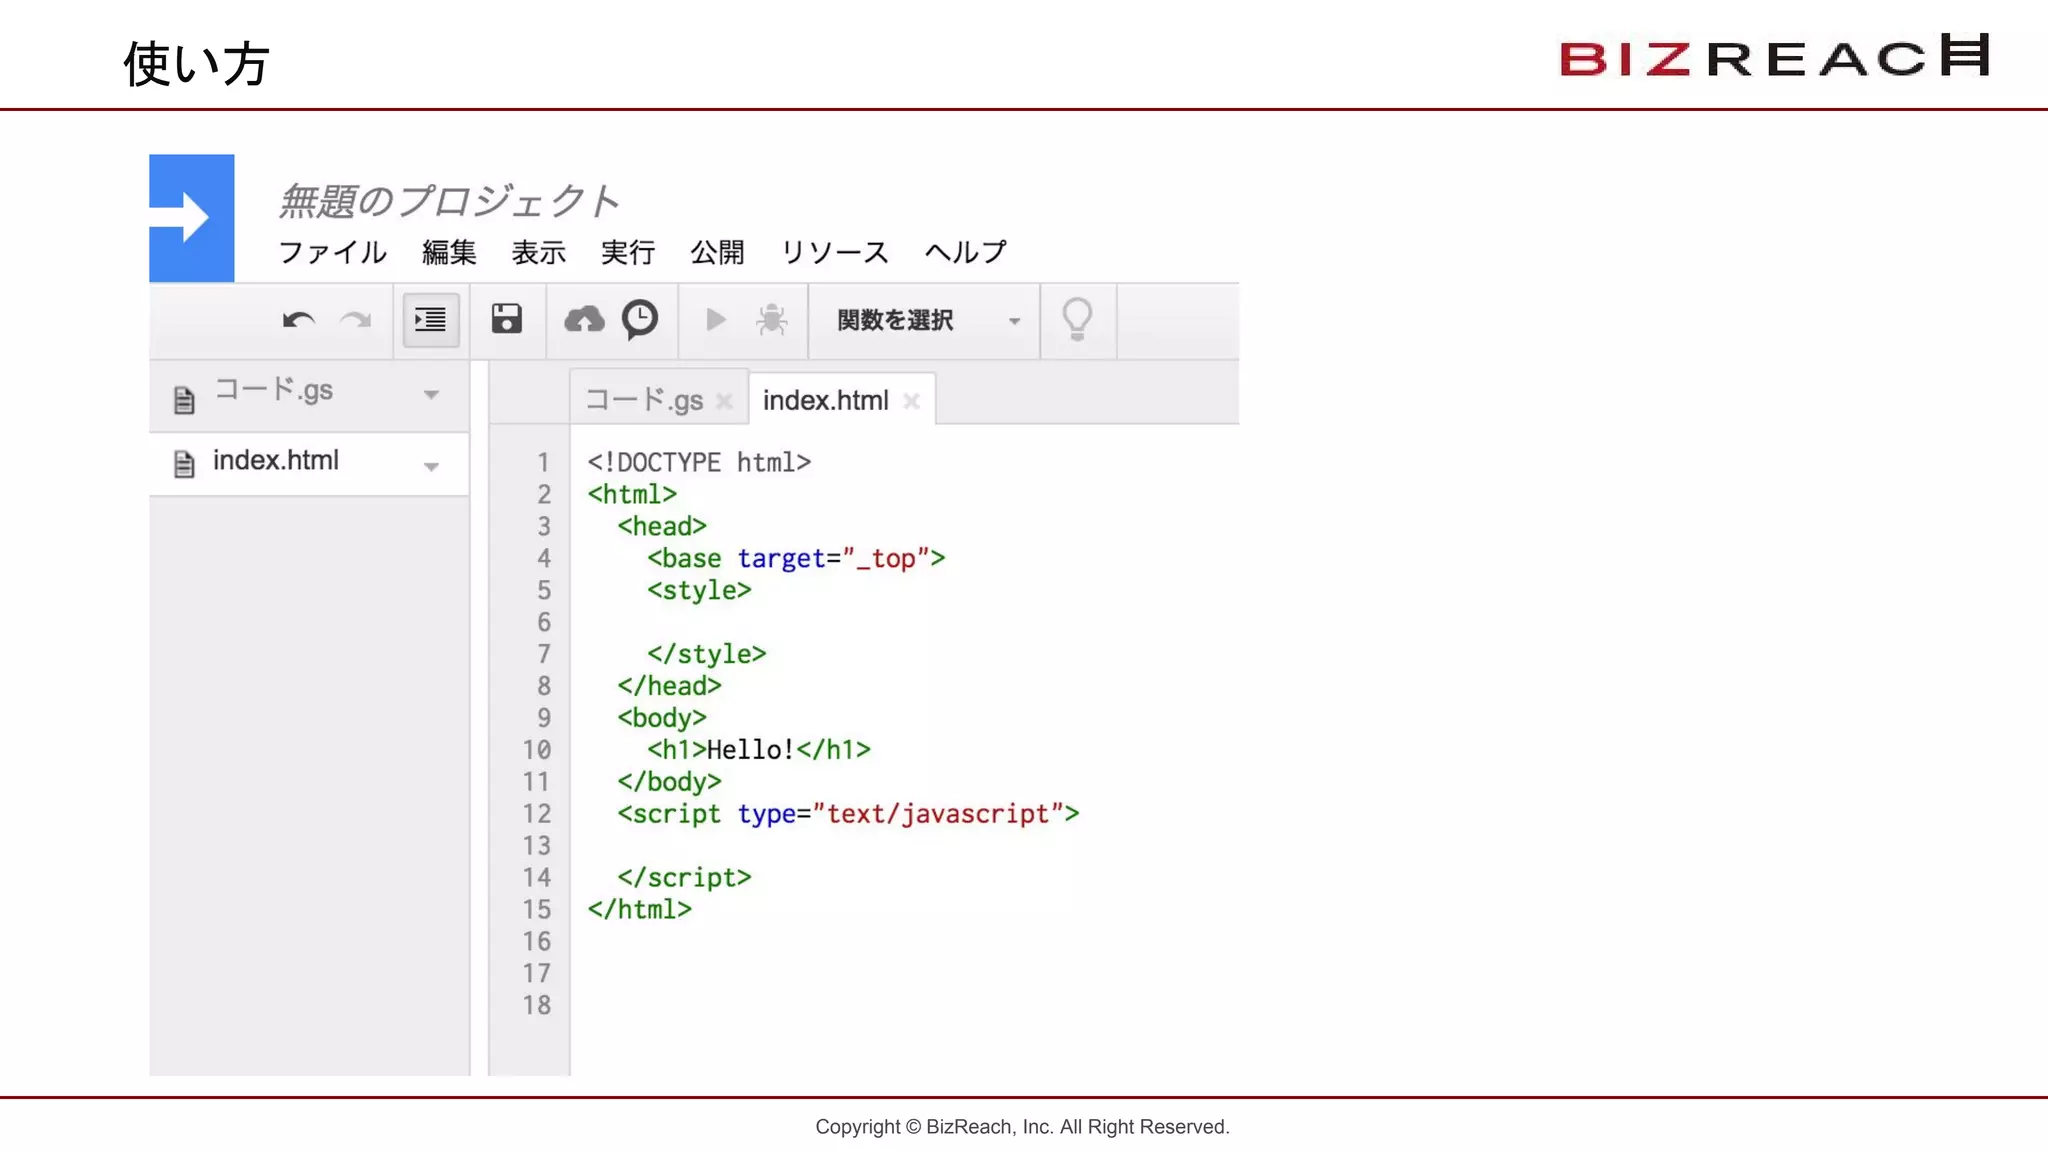This screenshot has height=1152, width=2048.
Task: Open the 関数を選択 function dropdown
Action: click(926, 320)
